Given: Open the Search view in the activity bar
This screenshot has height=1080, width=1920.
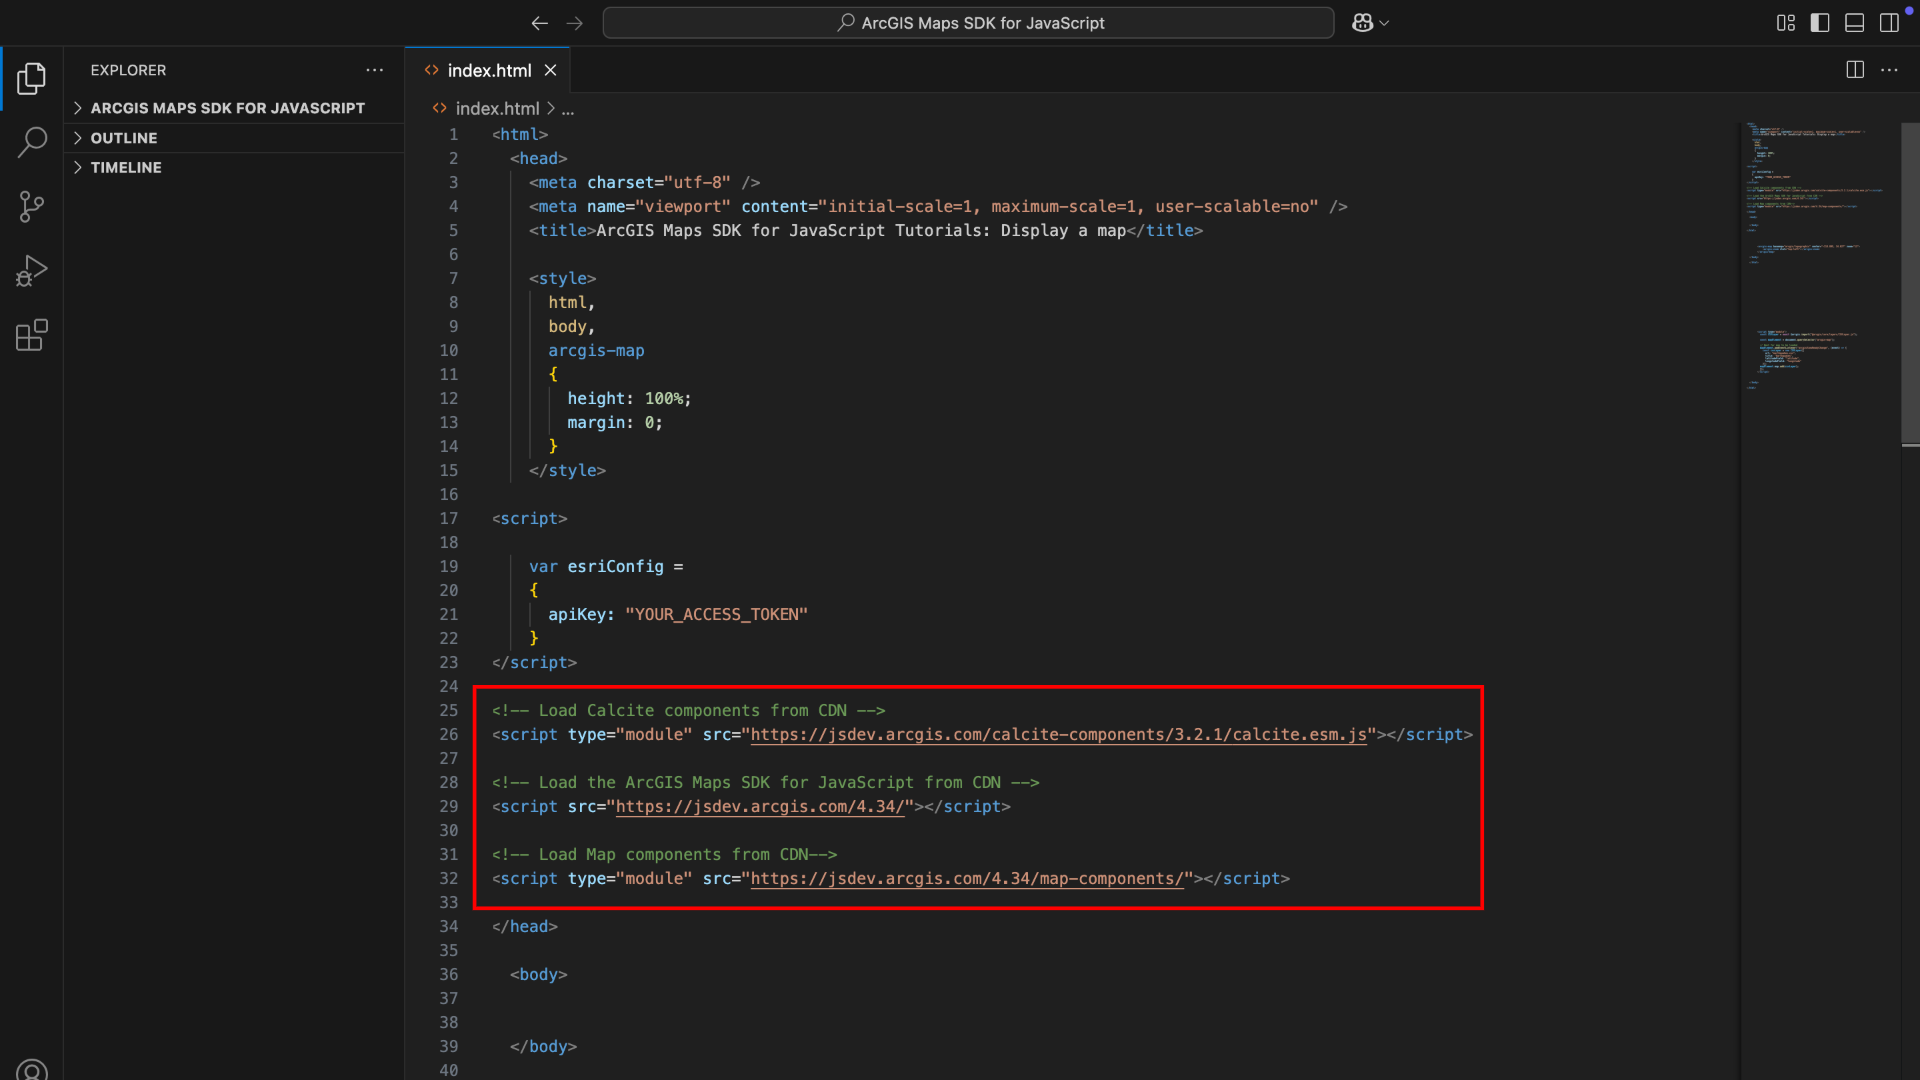Looking at the screenshot, I should point(31,142).
